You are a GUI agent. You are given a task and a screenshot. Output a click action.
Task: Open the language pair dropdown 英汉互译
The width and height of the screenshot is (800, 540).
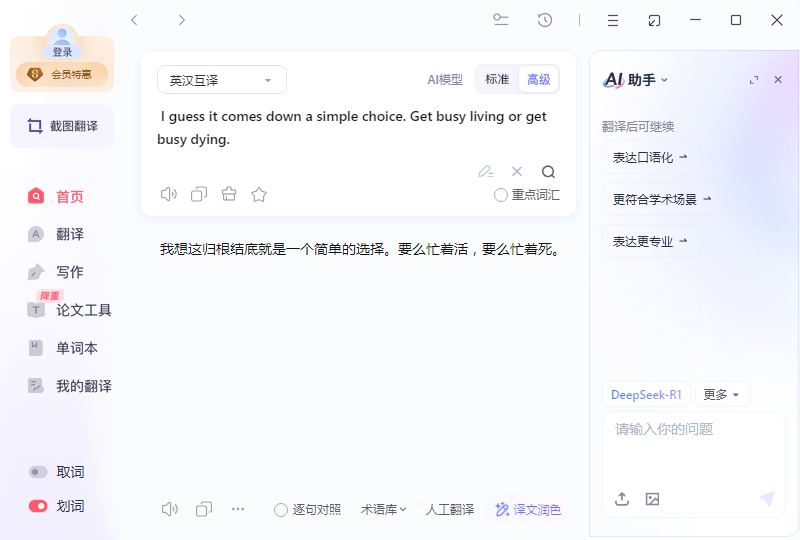(x=221, y=80)
